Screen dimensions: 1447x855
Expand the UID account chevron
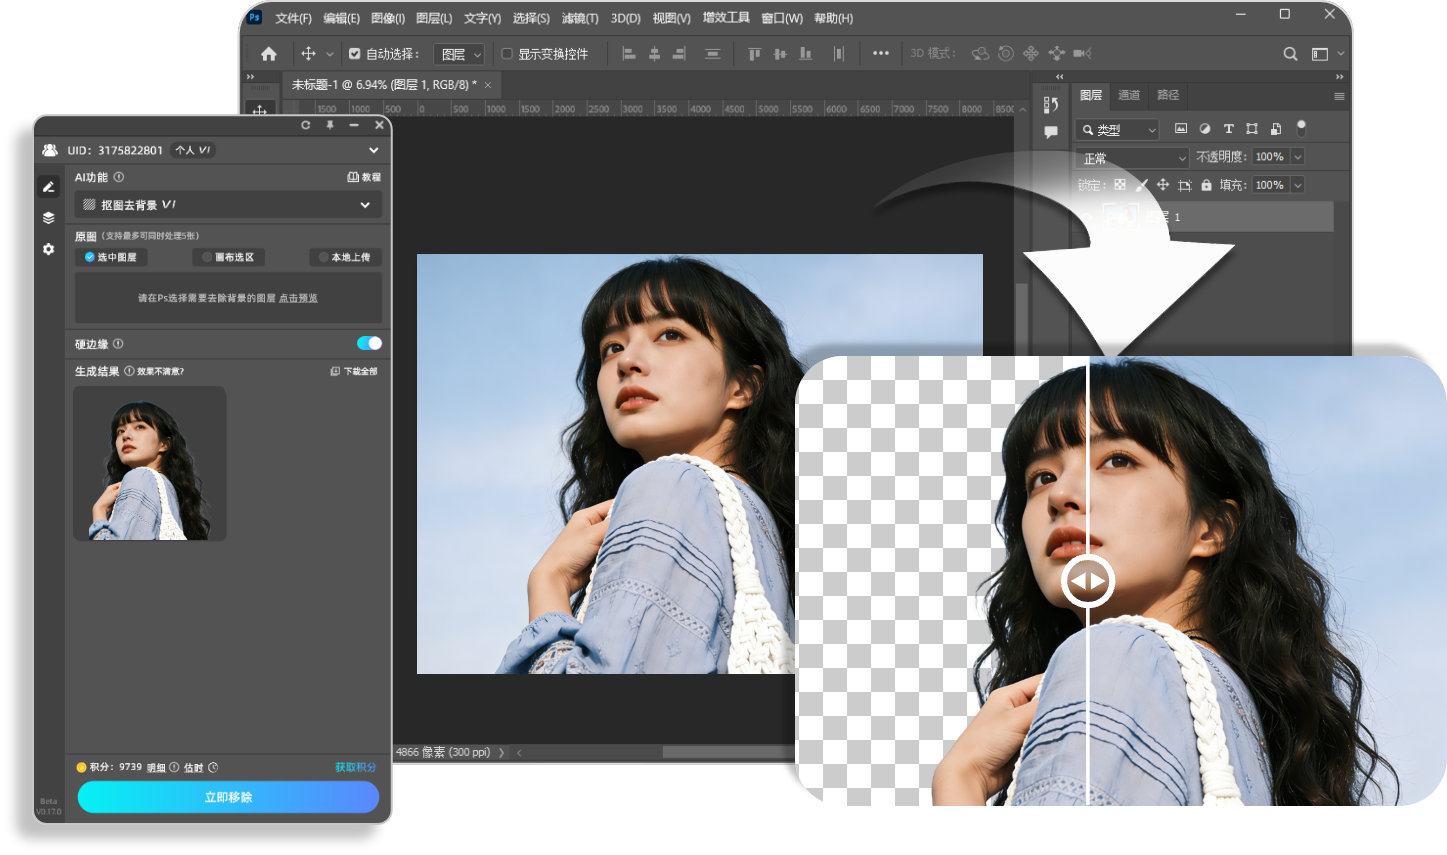[373, 150]
